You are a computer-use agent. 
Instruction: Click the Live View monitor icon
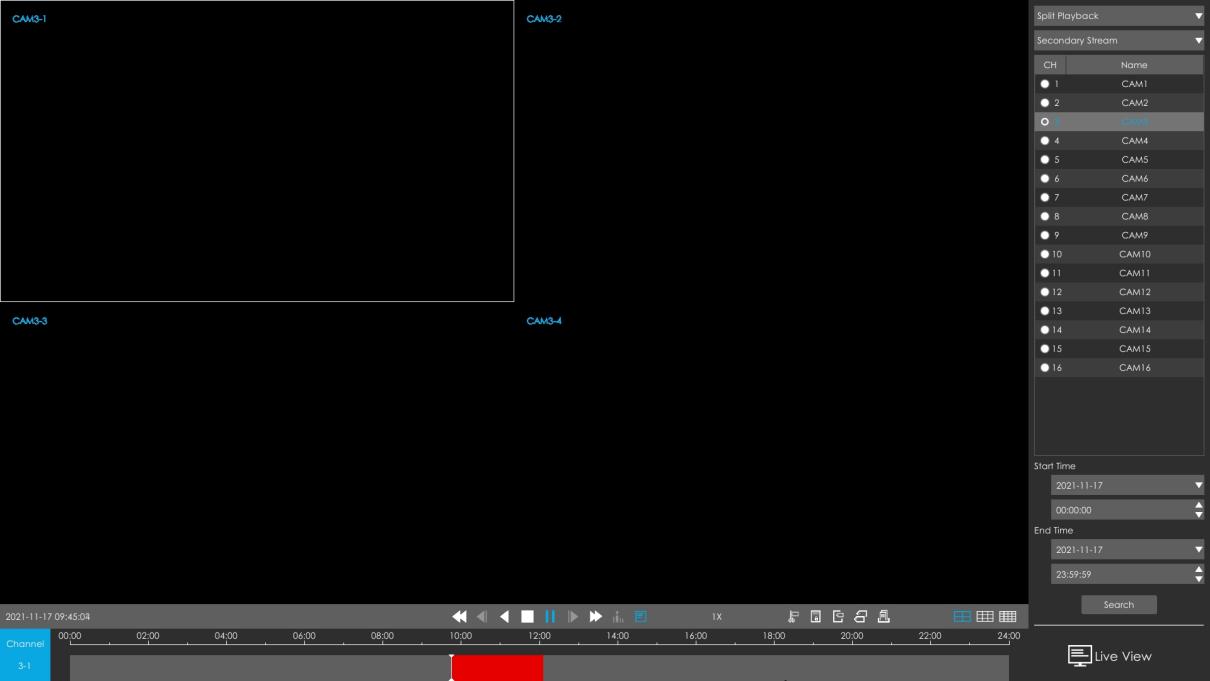(x=1079, y=656)
